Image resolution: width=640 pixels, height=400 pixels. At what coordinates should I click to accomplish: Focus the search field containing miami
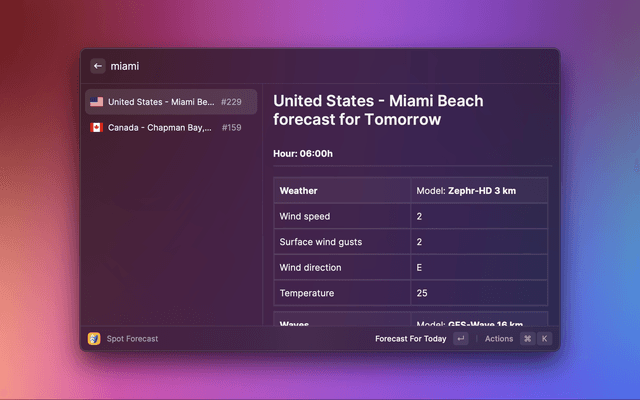pyautogui.click(x=300, y=66)
